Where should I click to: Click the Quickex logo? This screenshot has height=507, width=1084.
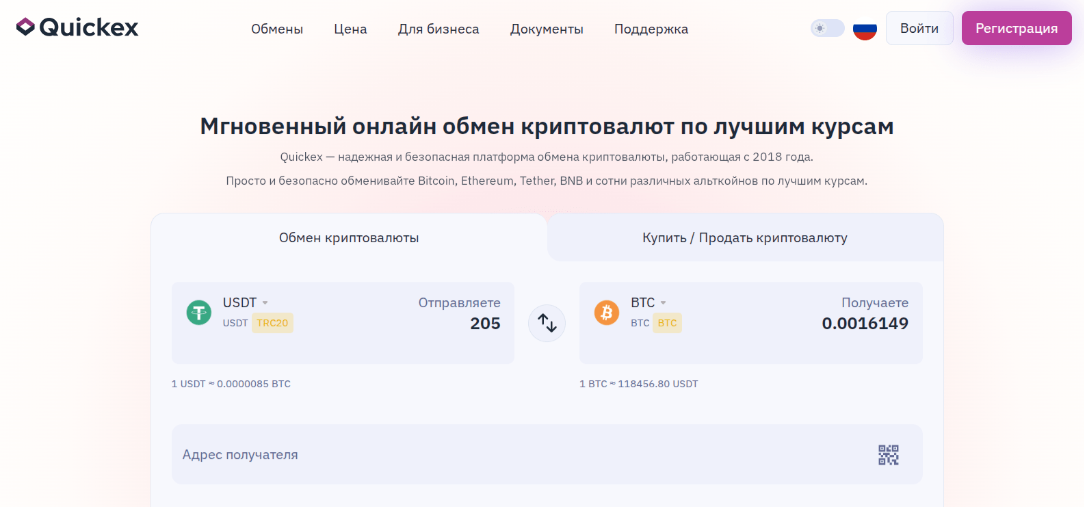point(77,28)
